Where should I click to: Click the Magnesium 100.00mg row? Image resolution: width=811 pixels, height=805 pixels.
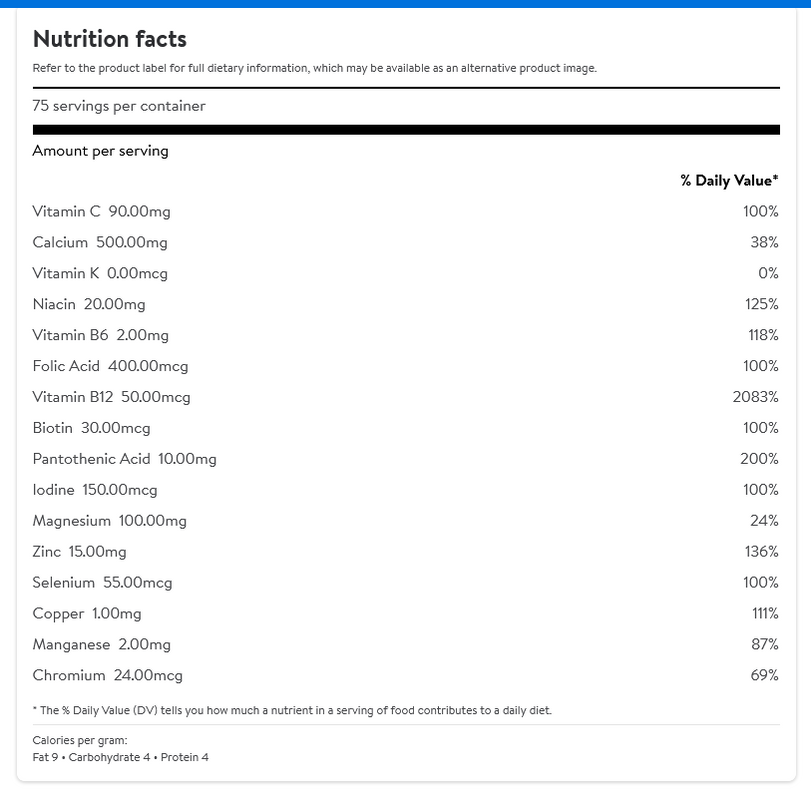tap(406, 521)
